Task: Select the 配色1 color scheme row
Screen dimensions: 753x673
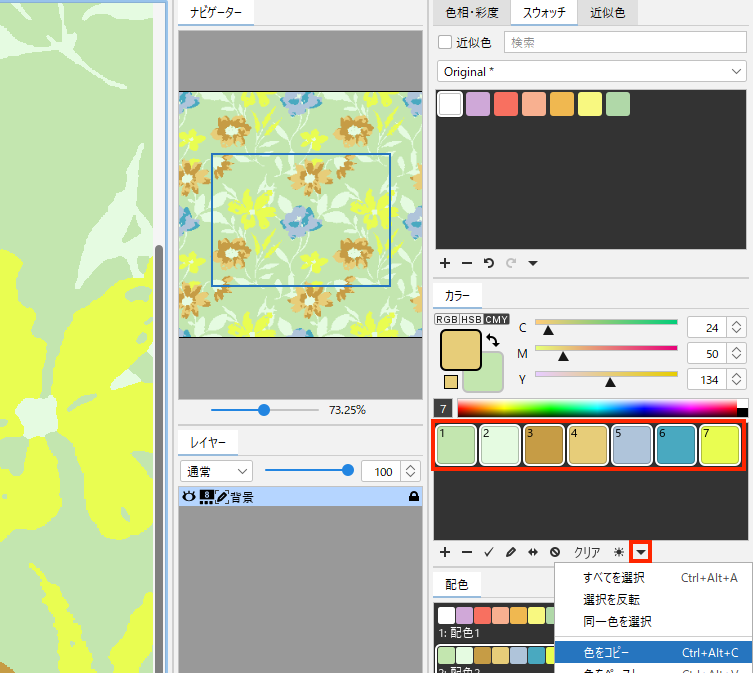Action: click(x=495, y=623)
